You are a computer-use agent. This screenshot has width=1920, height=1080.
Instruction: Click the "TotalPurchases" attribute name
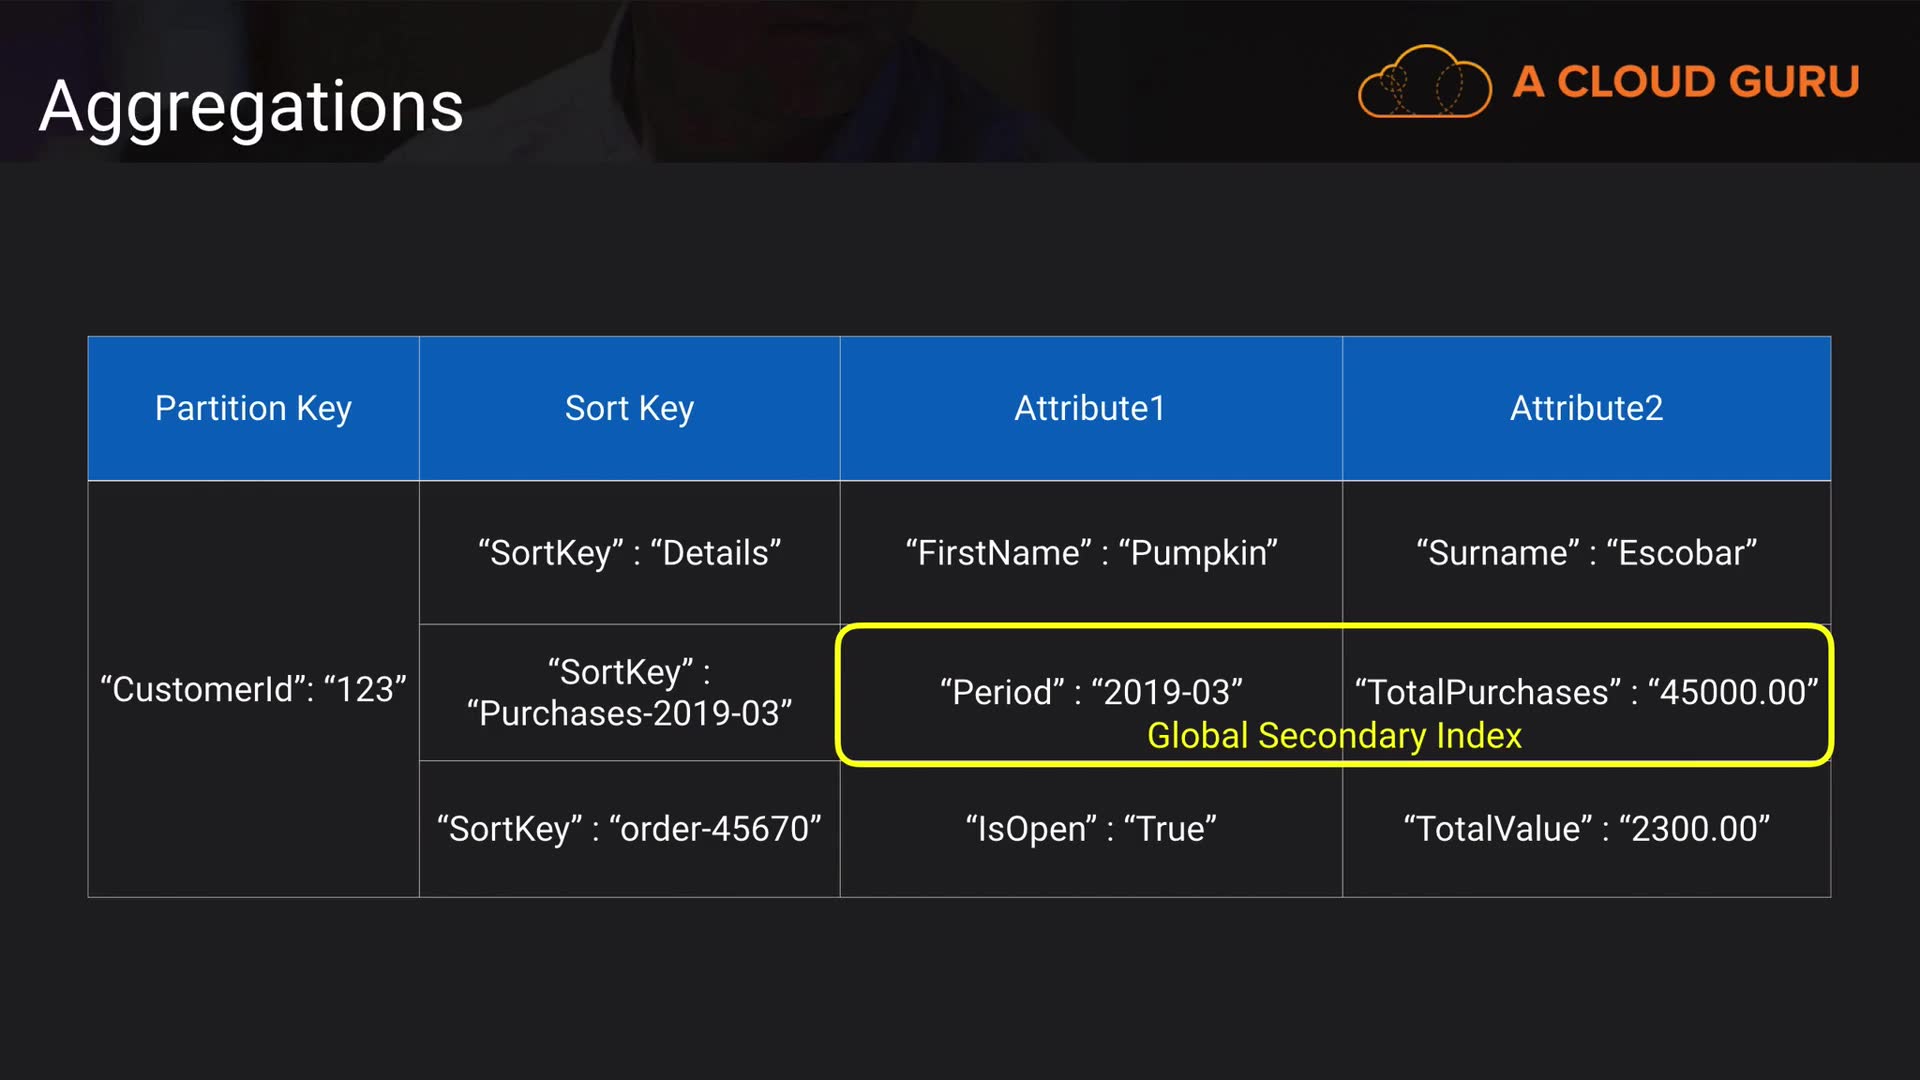(x=1488, y=692)
